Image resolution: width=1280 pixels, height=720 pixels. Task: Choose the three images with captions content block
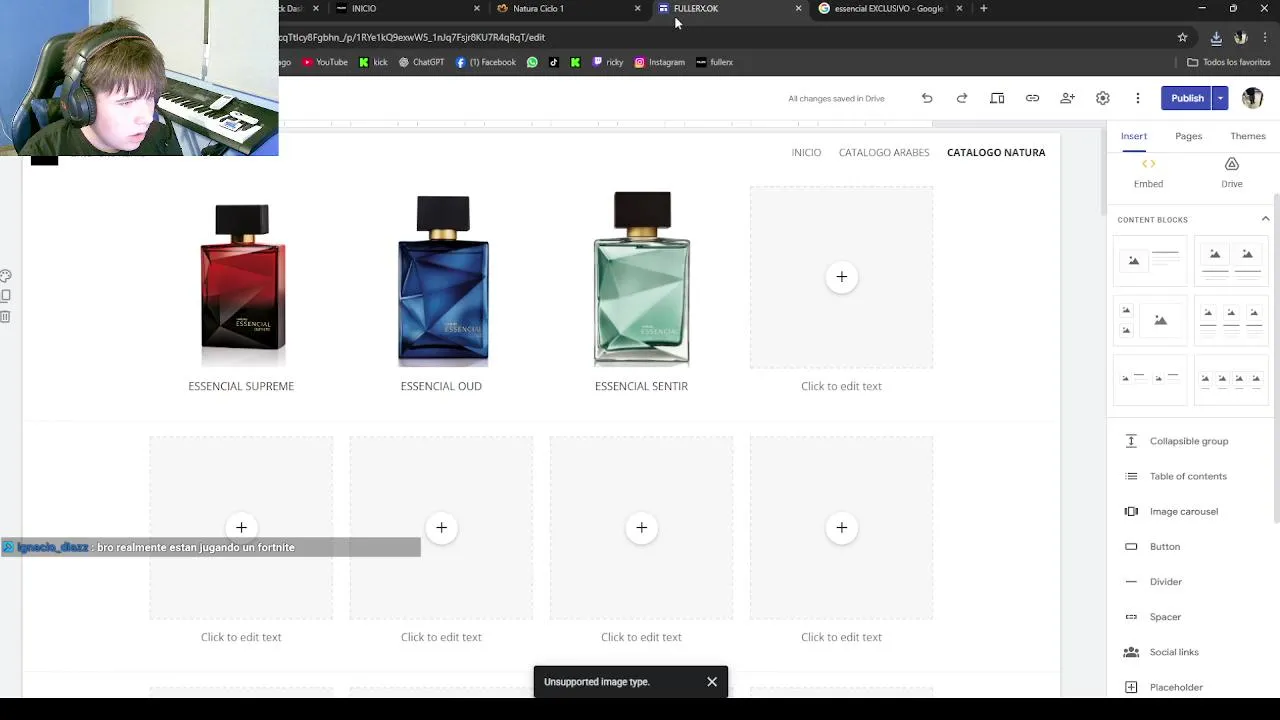(1231, 320)
